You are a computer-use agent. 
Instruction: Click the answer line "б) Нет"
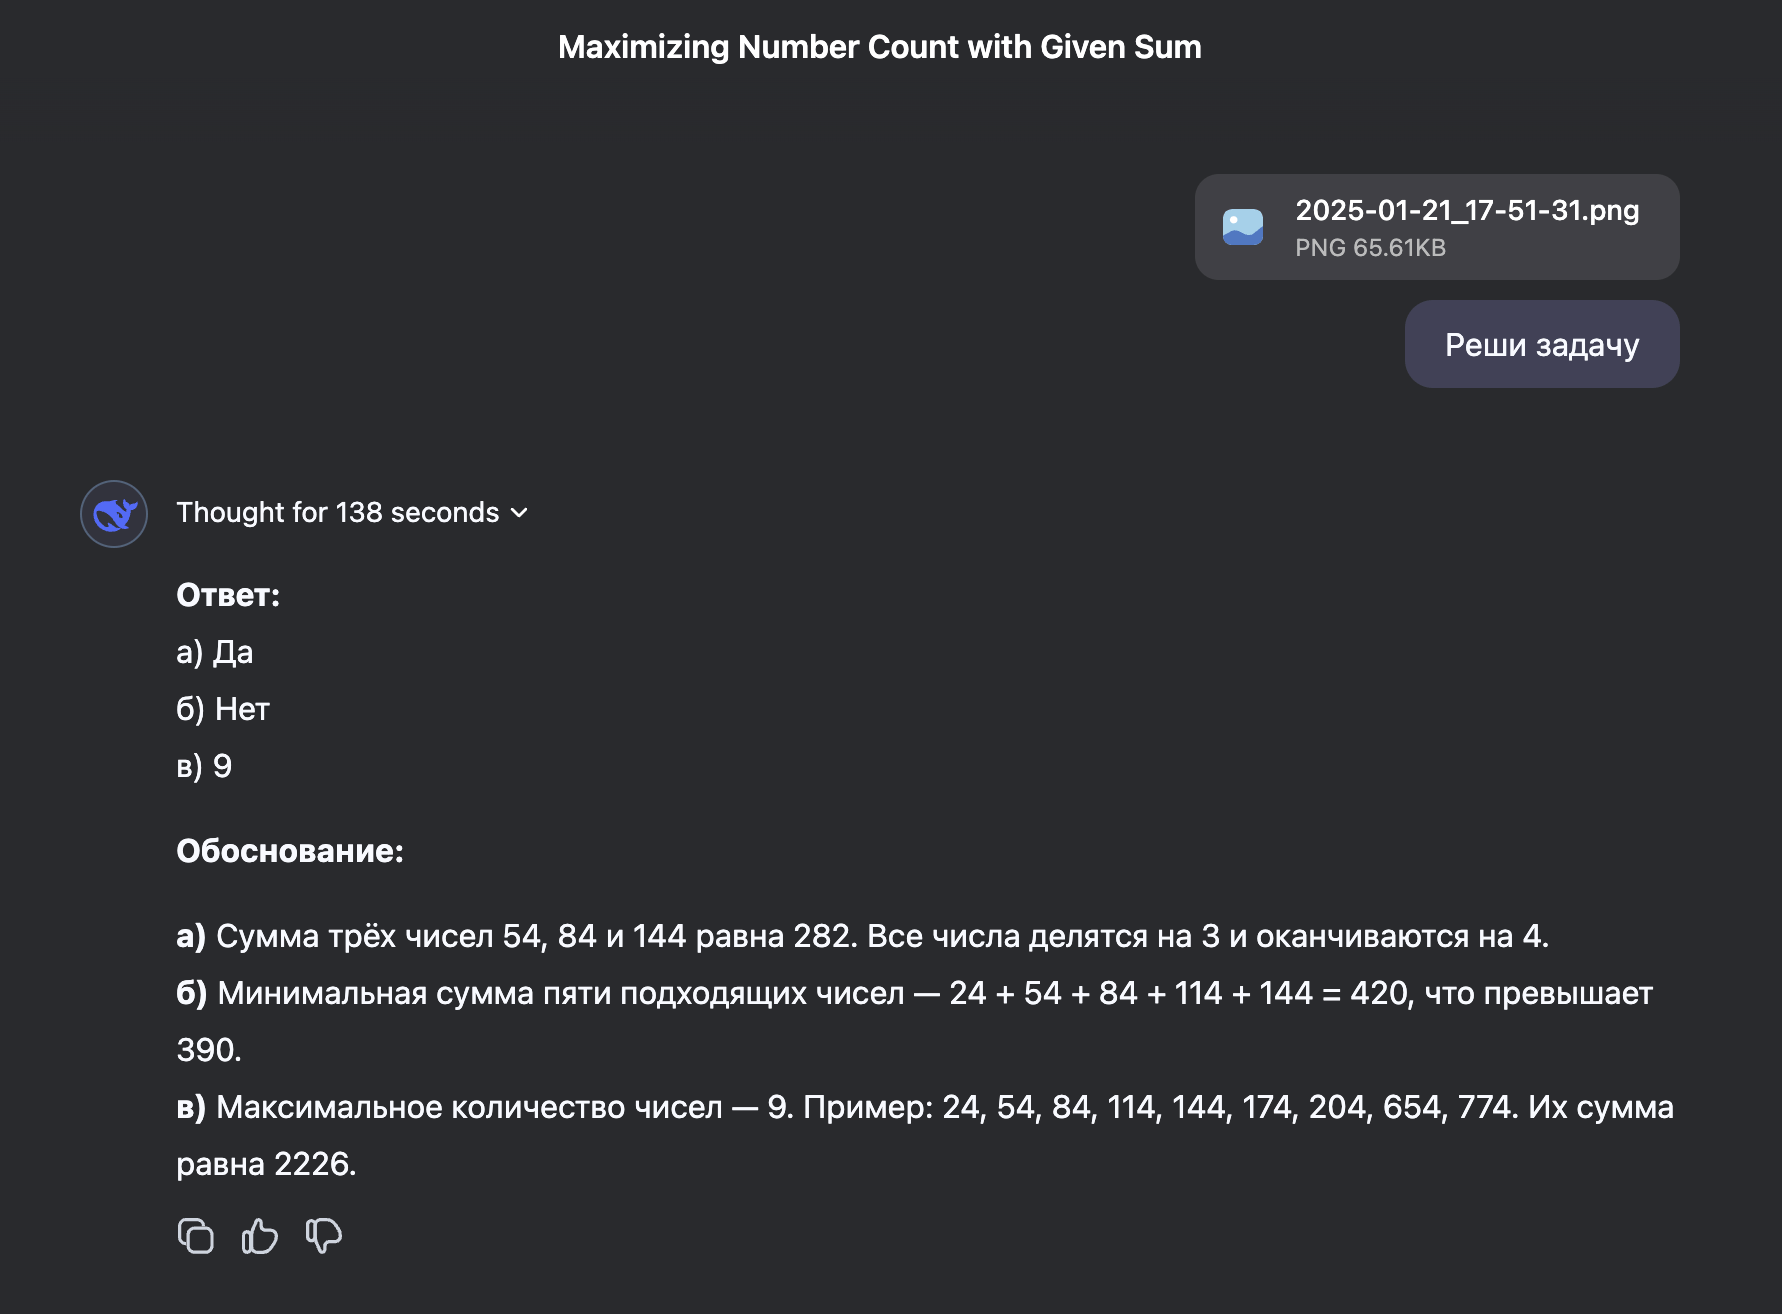(x=223, y=709)
